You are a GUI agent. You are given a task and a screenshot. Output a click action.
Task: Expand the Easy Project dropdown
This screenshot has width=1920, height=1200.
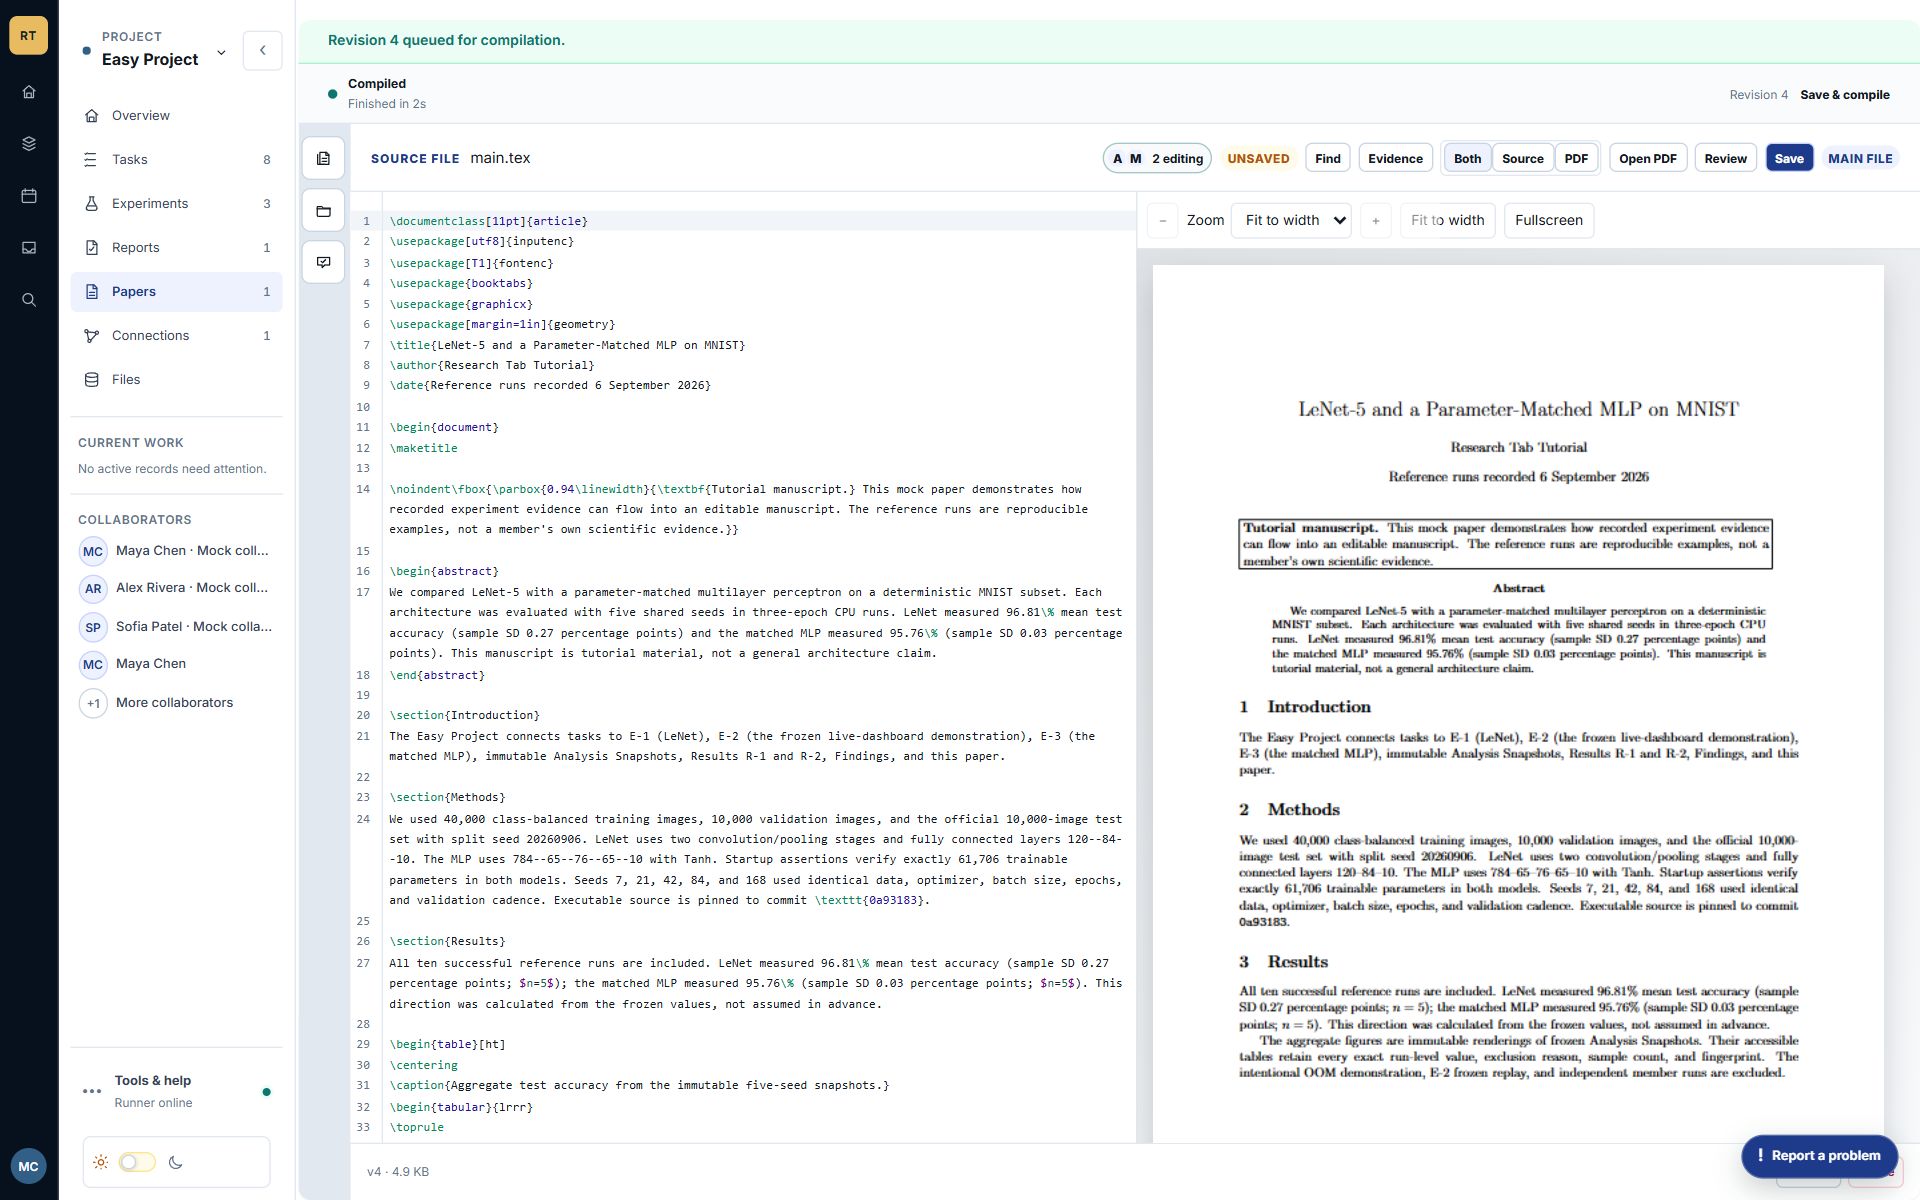pyautogui.click(x=221, y=52)
